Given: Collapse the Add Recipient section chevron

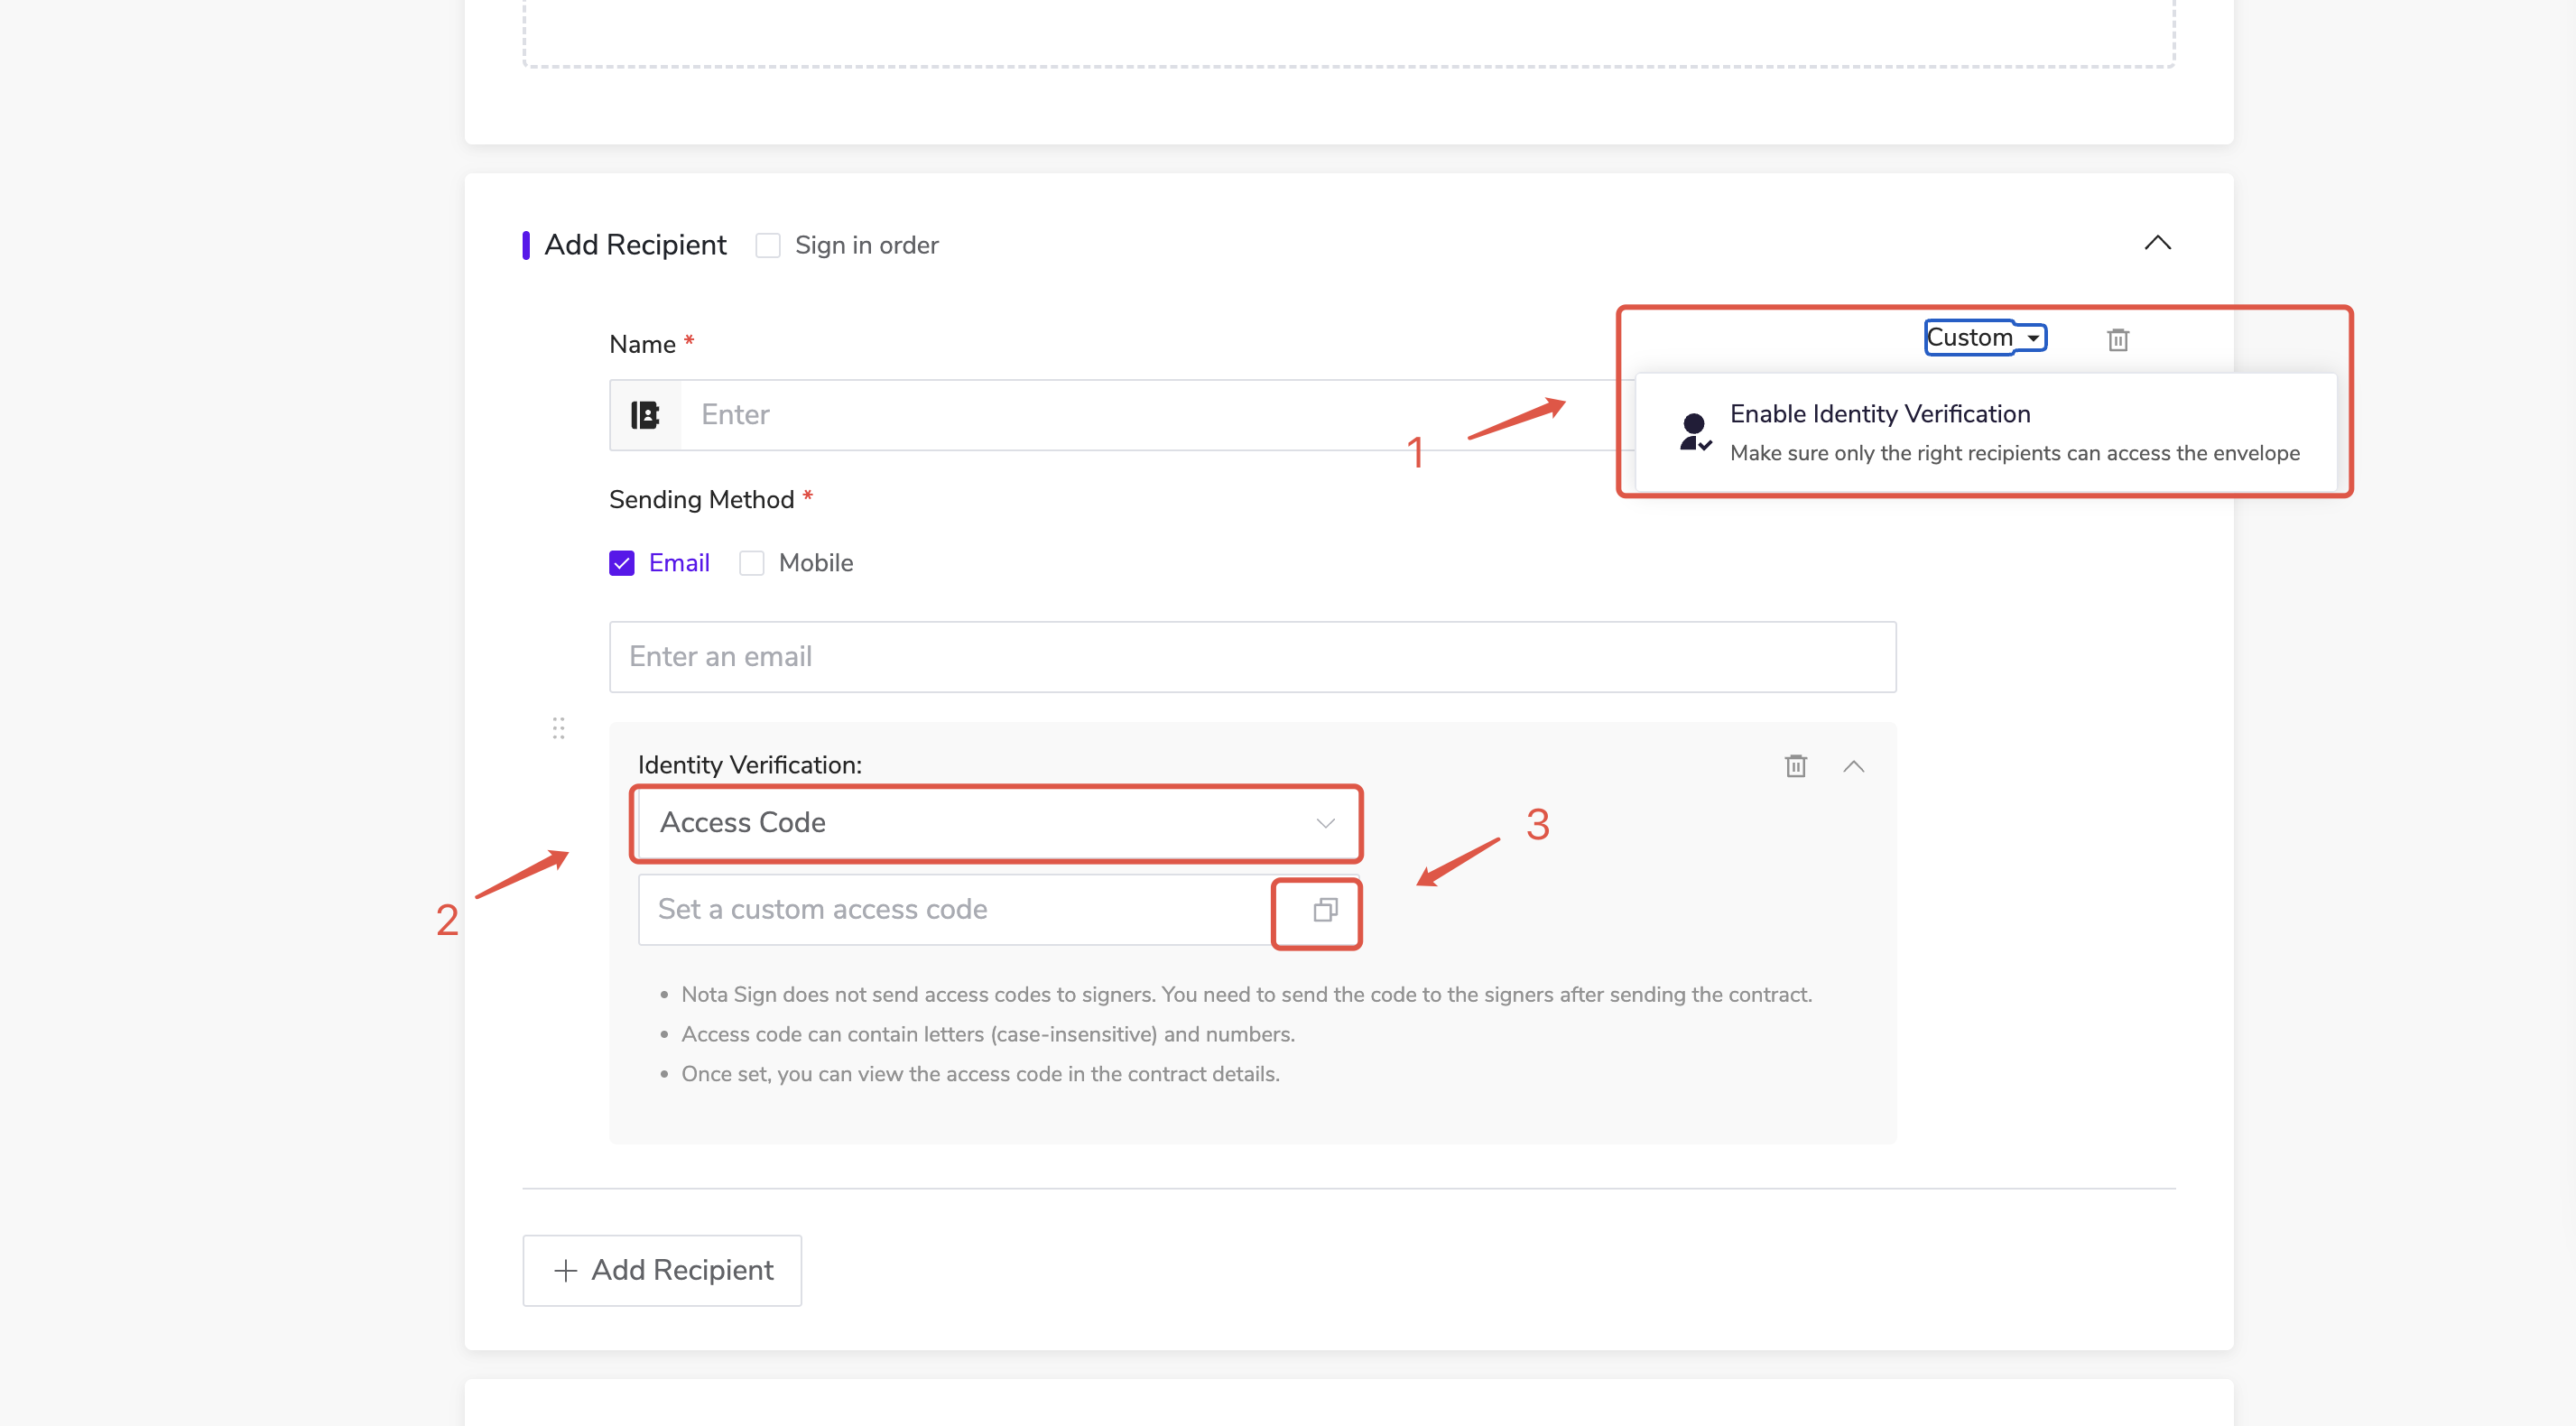Looking at the screenshot, I should [2157, 243].
